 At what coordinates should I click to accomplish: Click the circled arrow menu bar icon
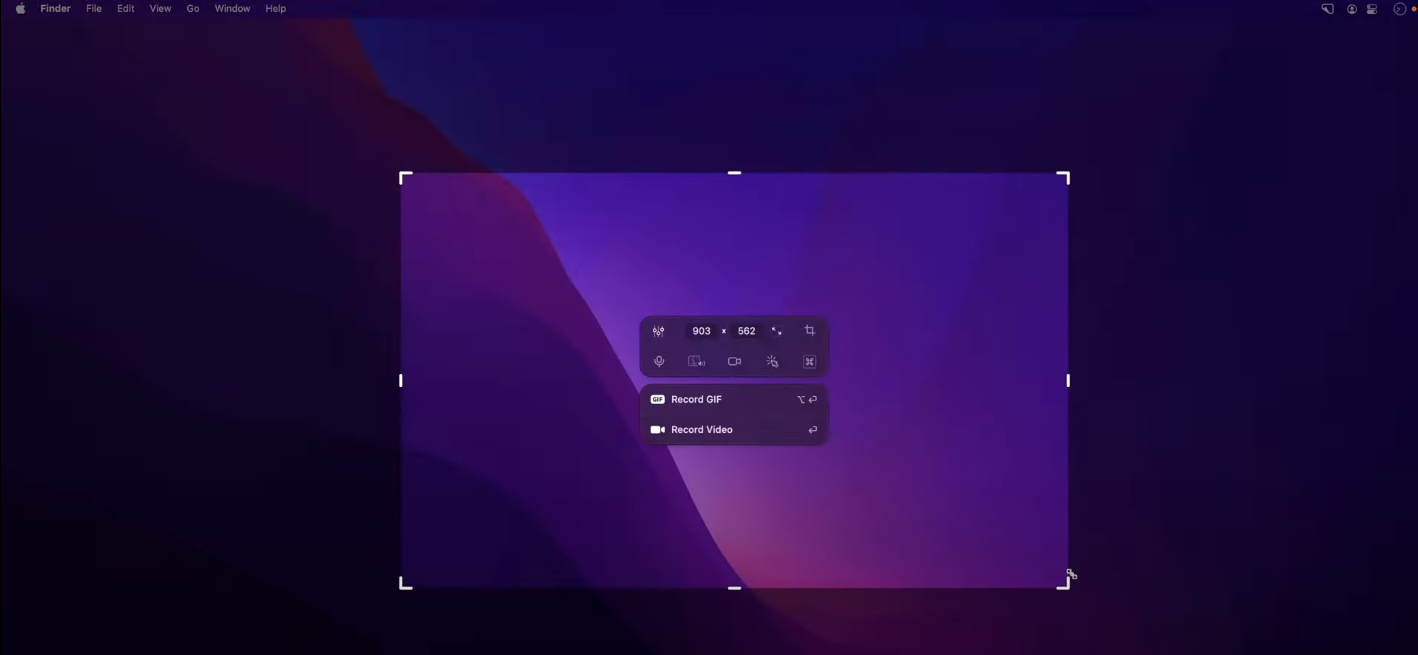pos(1400,9)
